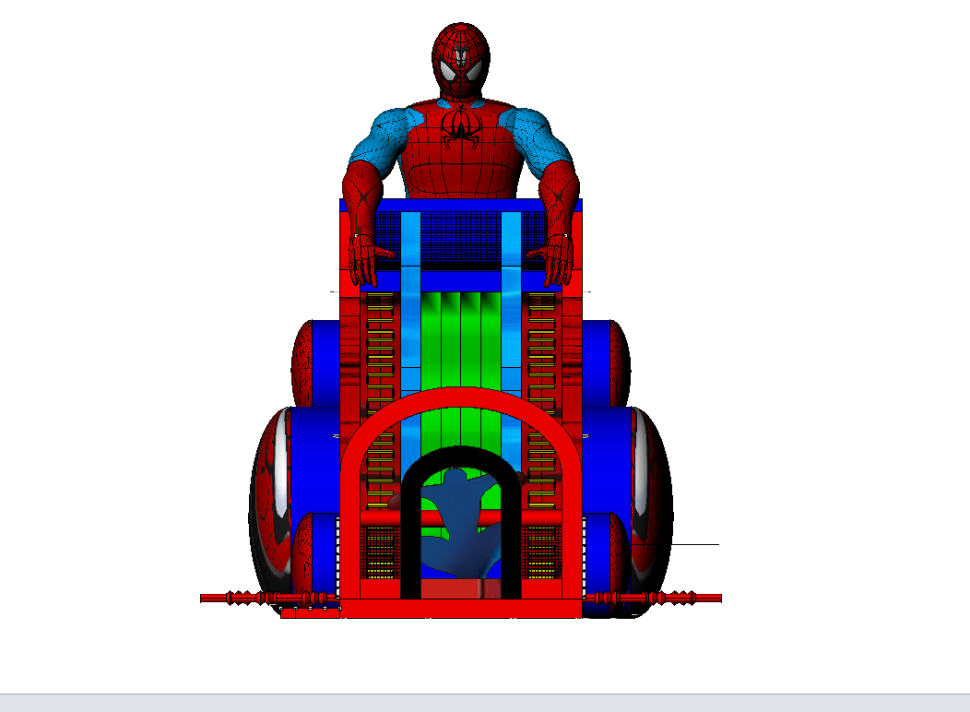The width and height of the screenshot is (970, 712).
Task: Select the right red hand gripping the wall
Action: click(x=556, y=258)
